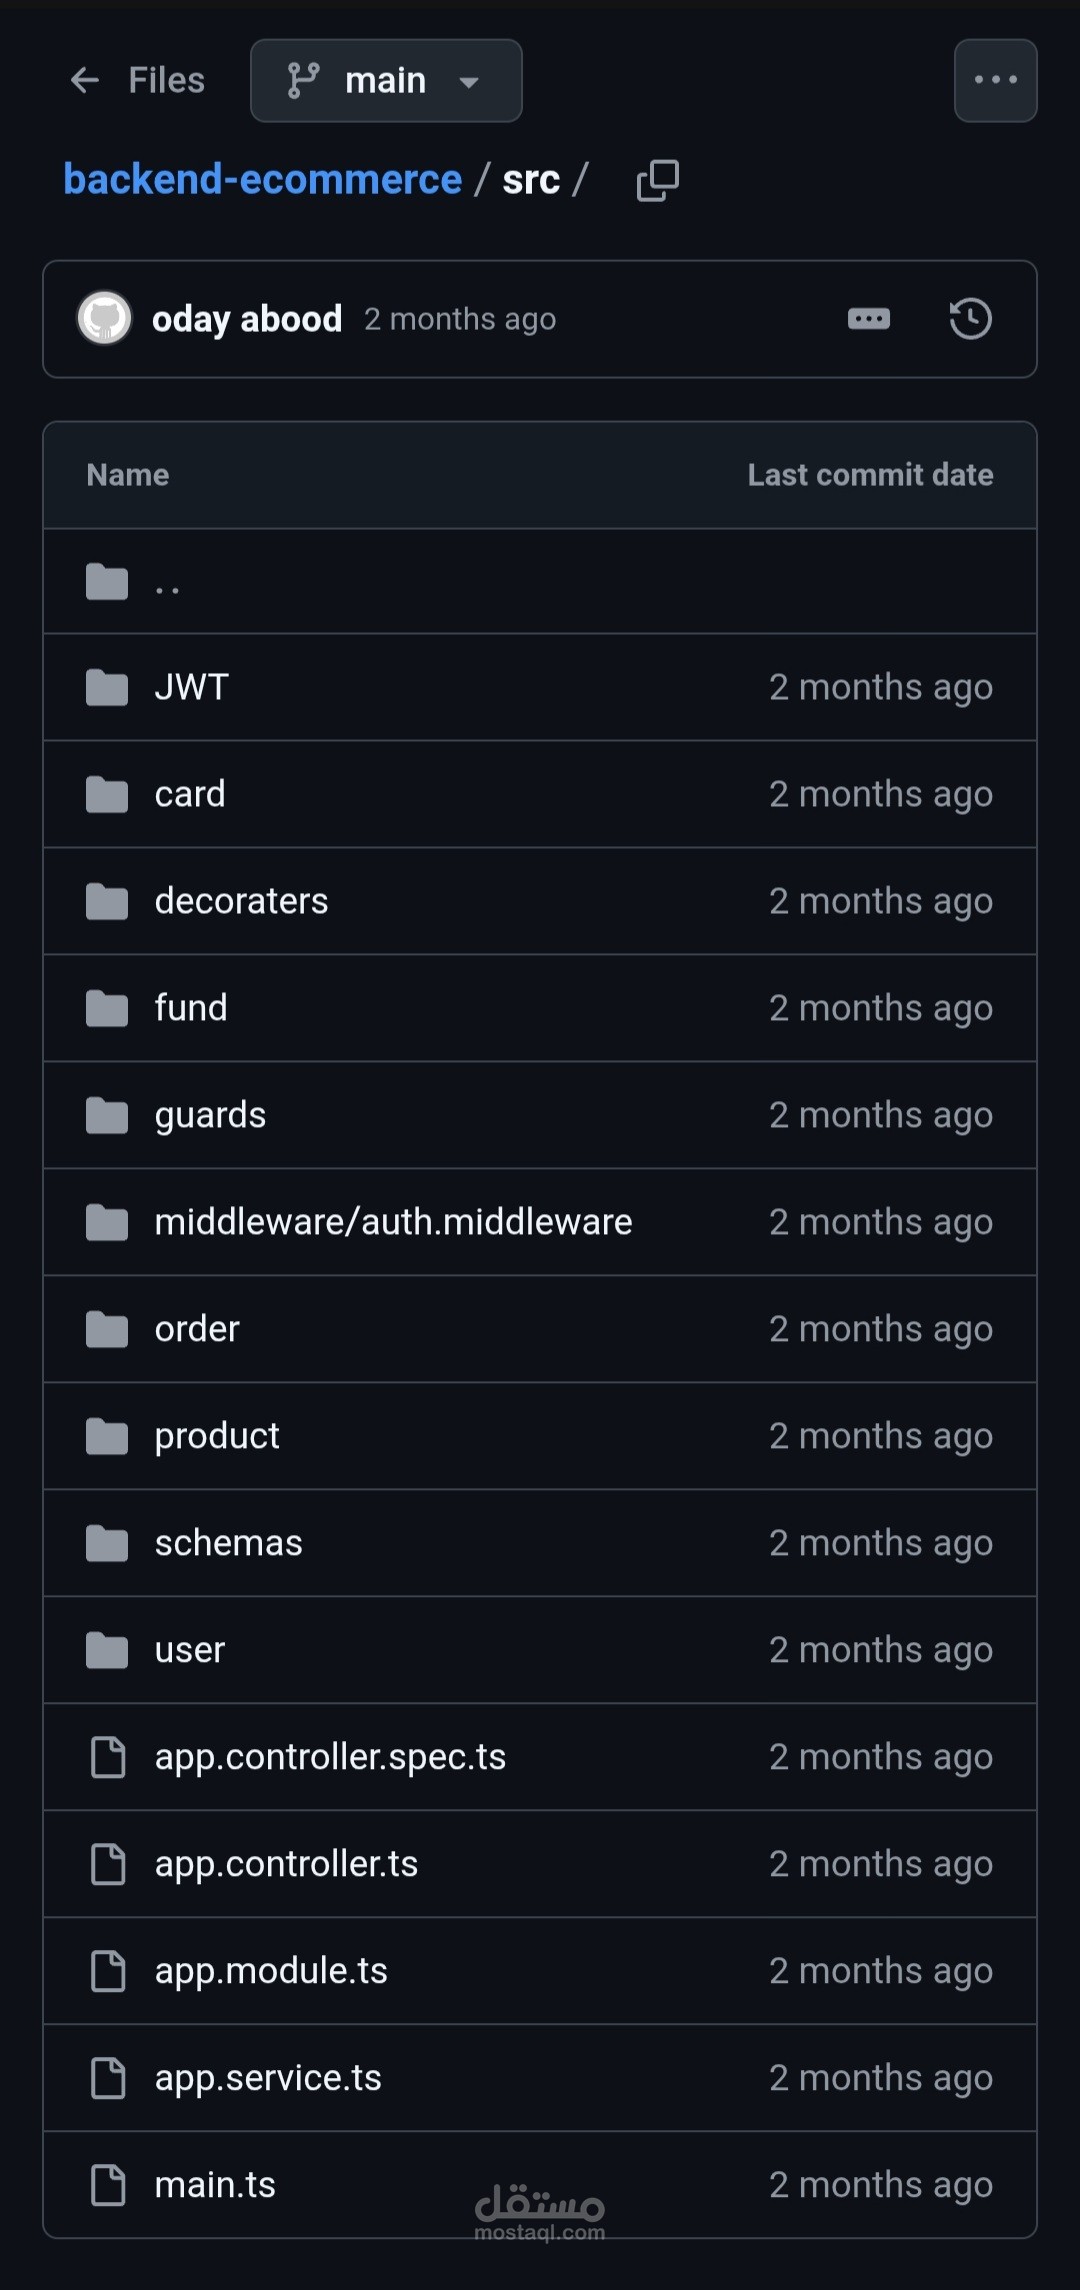Open the main.ts file

click(x=215, y=2185)
